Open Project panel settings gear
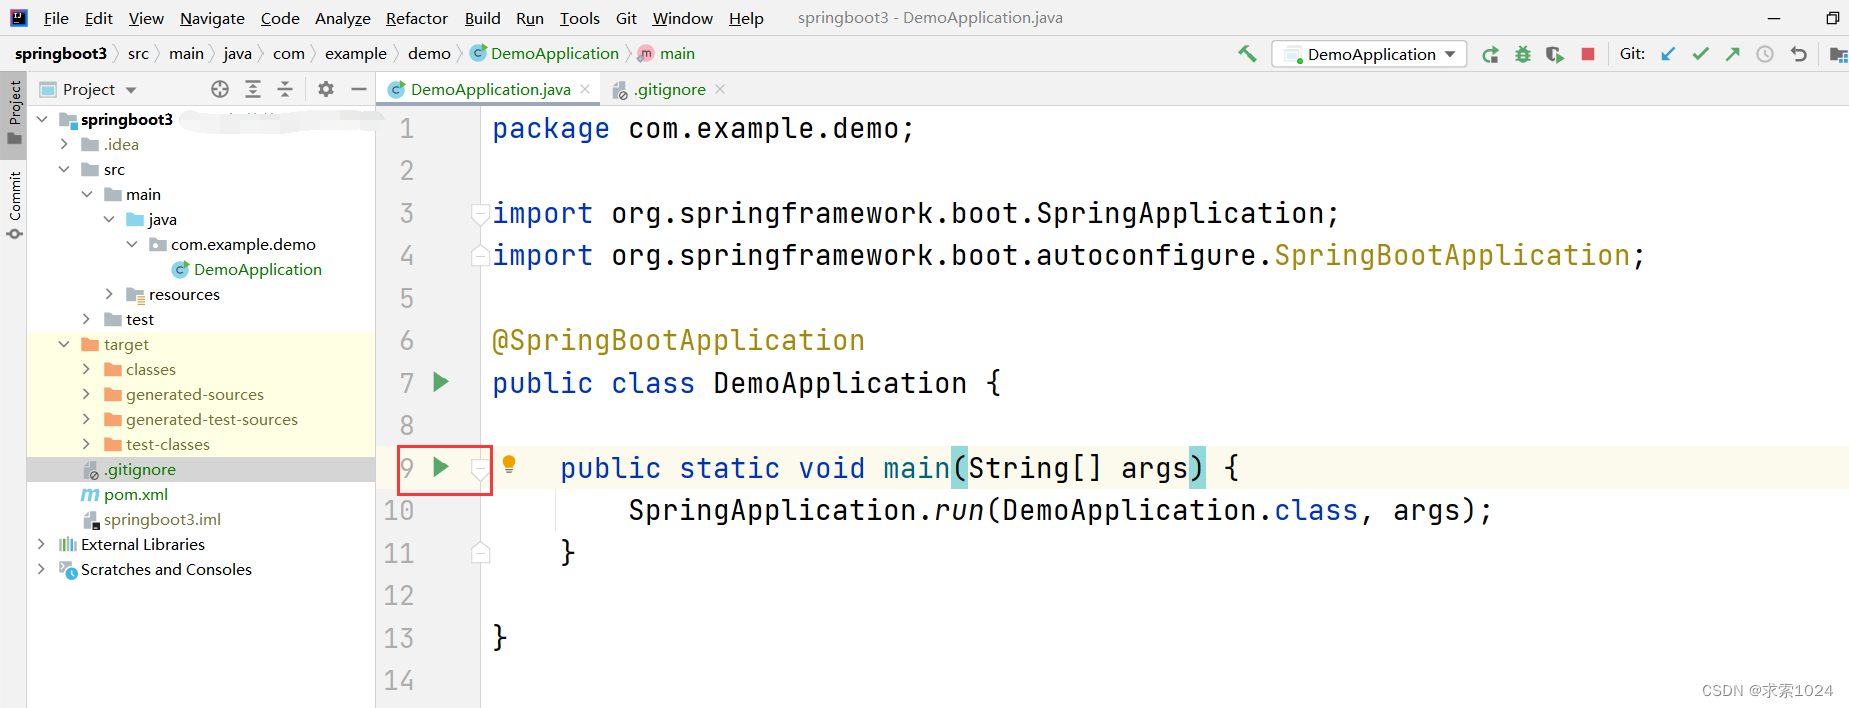1849x708 pixels. [326, 89]
